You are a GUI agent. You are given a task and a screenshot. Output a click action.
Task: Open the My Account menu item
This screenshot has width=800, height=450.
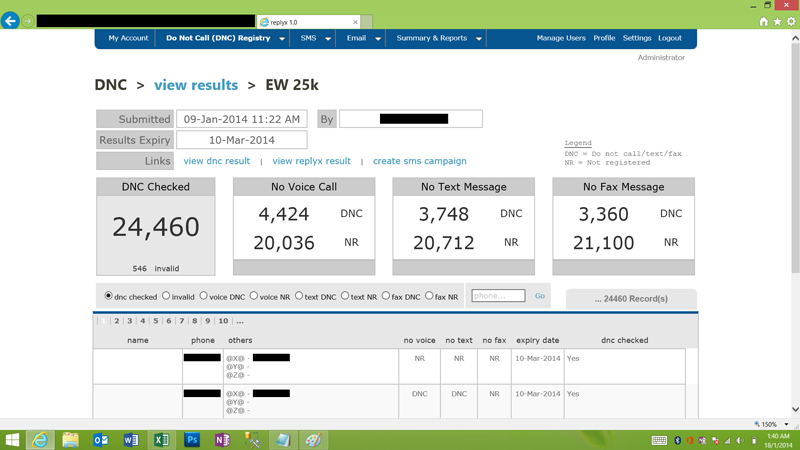point(128,38)
